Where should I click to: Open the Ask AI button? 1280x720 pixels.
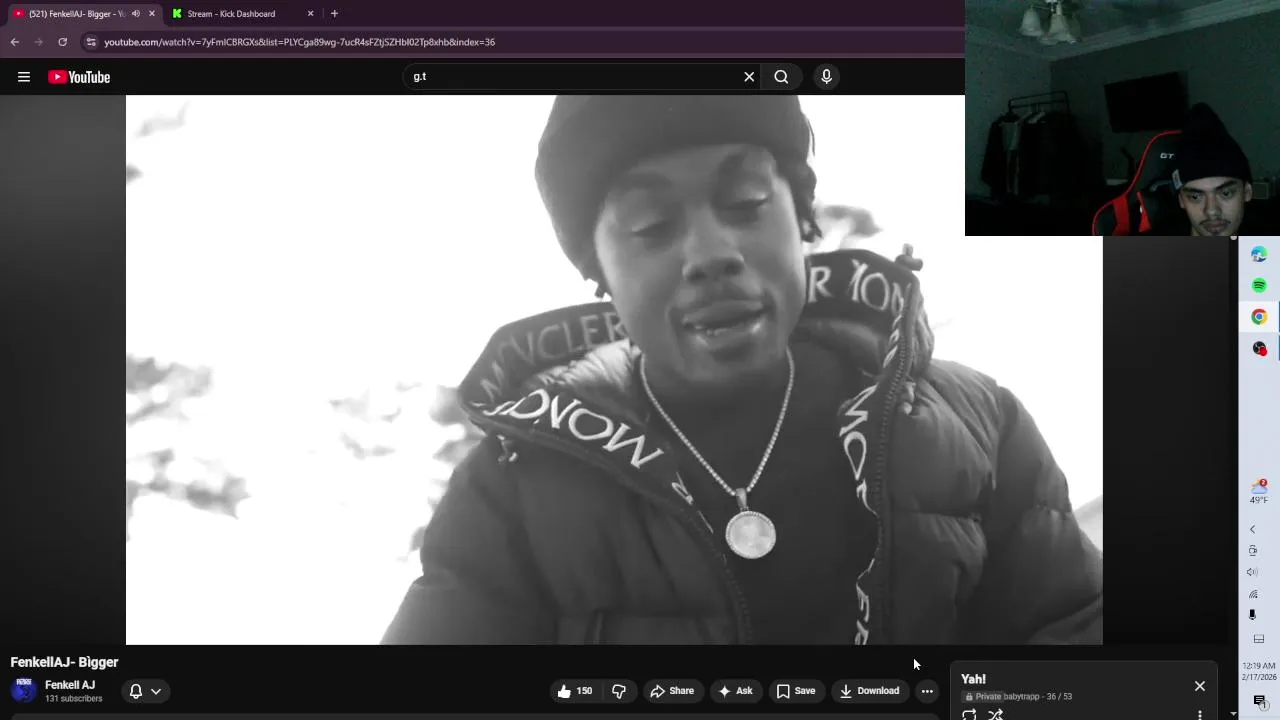(735, 691)
